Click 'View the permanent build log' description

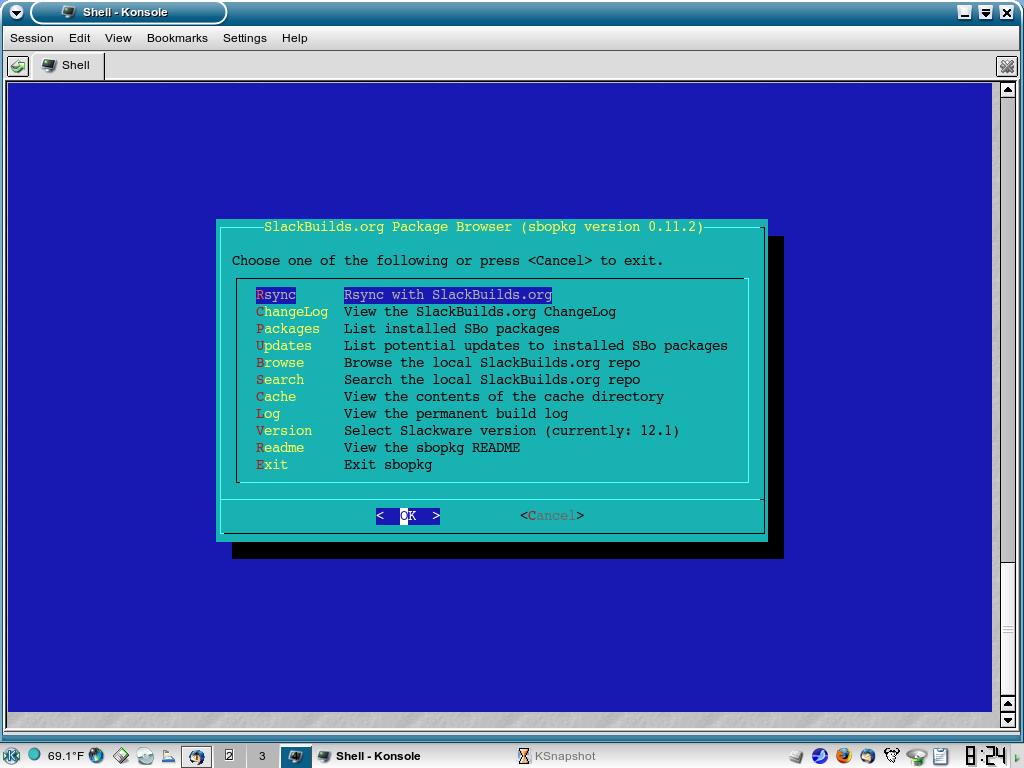pos(456,413)
